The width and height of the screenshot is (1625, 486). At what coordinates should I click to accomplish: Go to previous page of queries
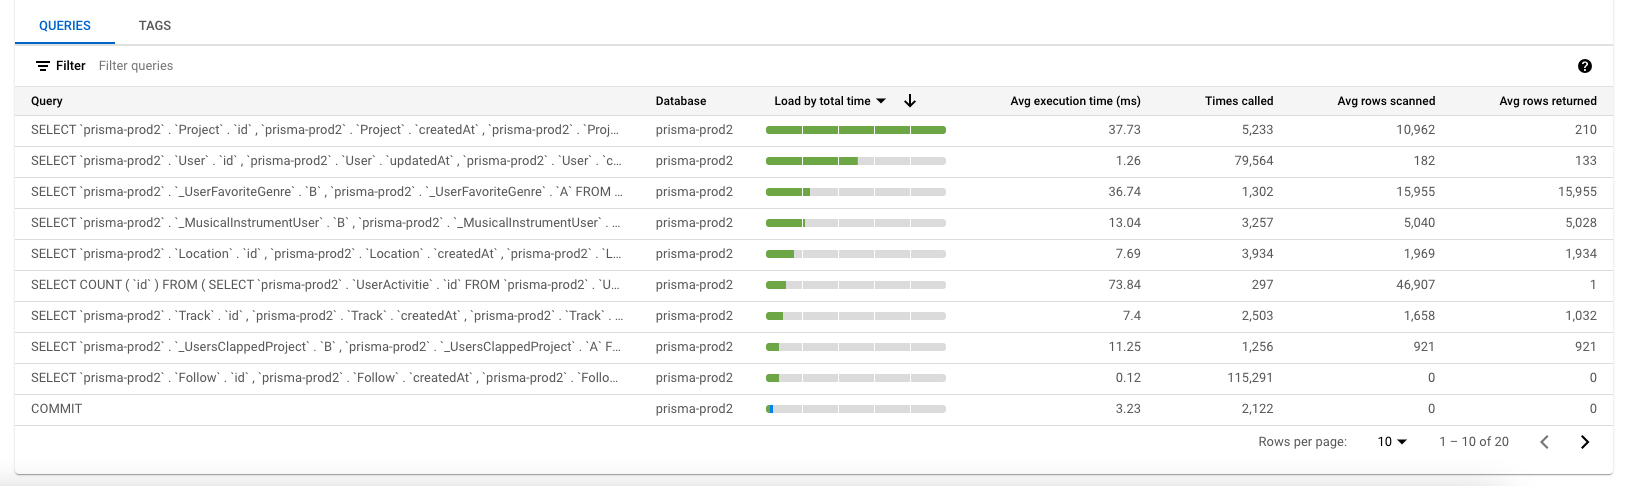pos(1545,442)
